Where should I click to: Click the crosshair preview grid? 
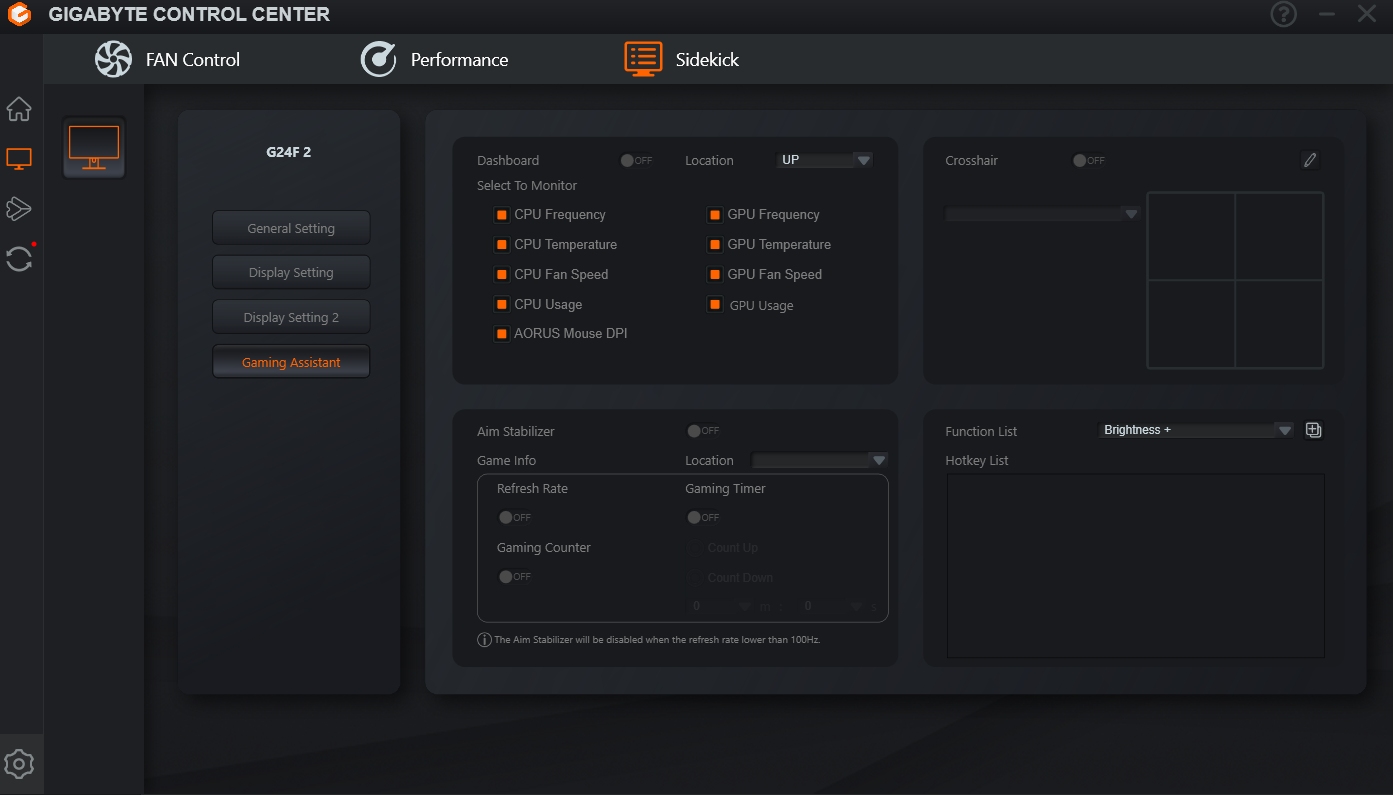coord(1235,280)
